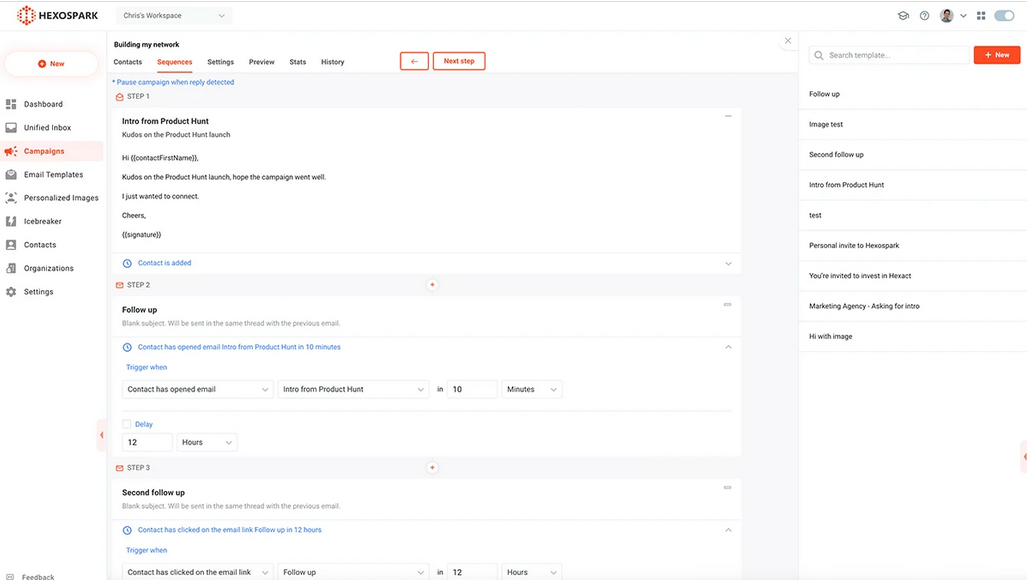Click Pause campaign when reply detected link
1027x580 pixels.
pos(174,82)
